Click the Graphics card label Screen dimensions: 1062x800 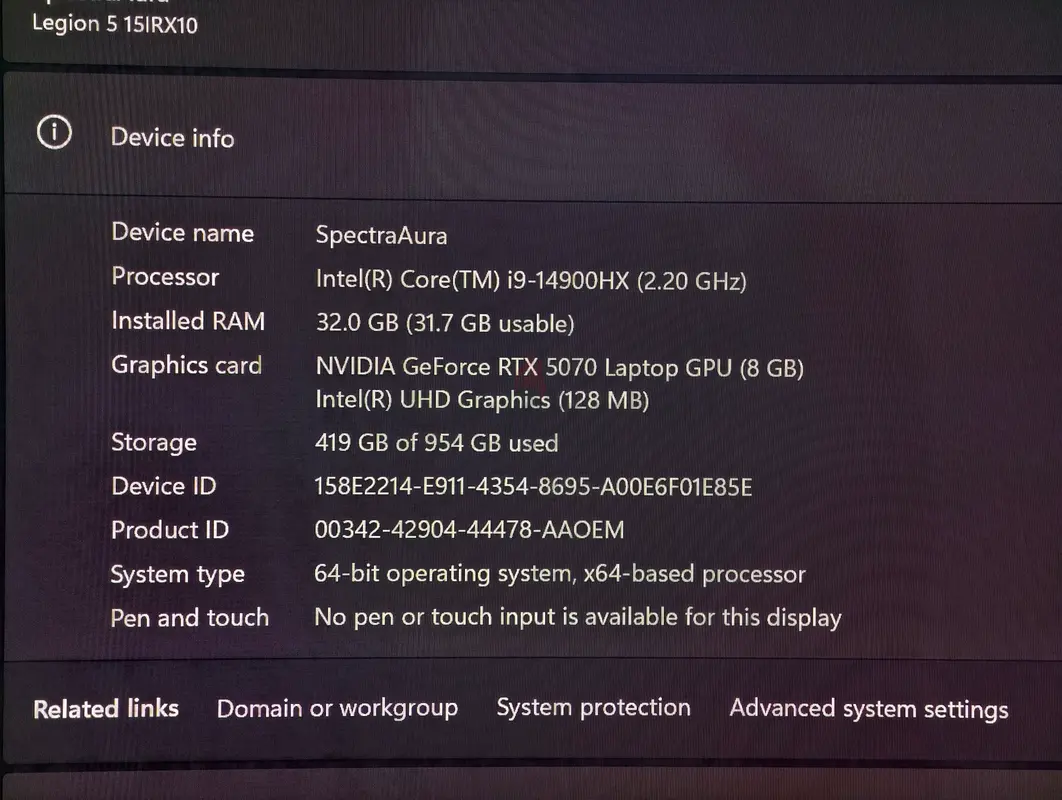[x=187, y=365]
